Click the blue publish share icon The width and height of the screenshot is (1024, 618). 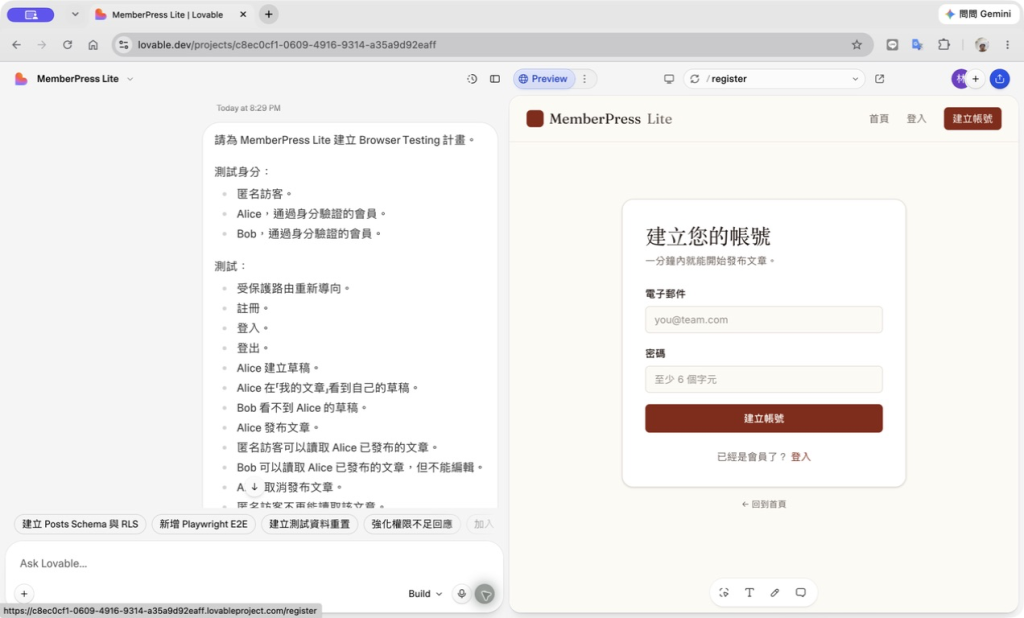[x=1000, y=79]
